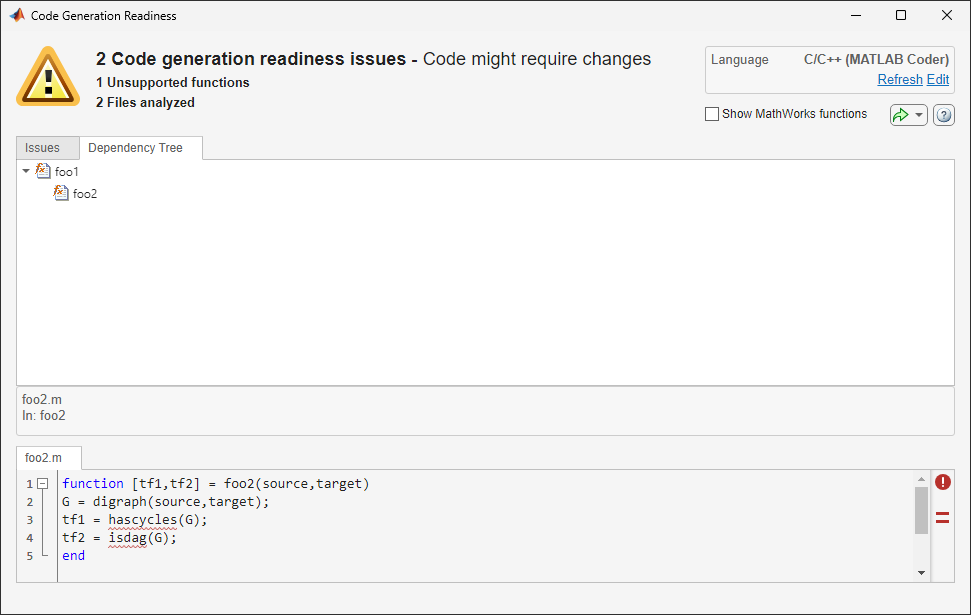Image resolution: width=971 pixels, height=615 pixels.
Task: Open the Help question mark icon
Action: (943, 114)
